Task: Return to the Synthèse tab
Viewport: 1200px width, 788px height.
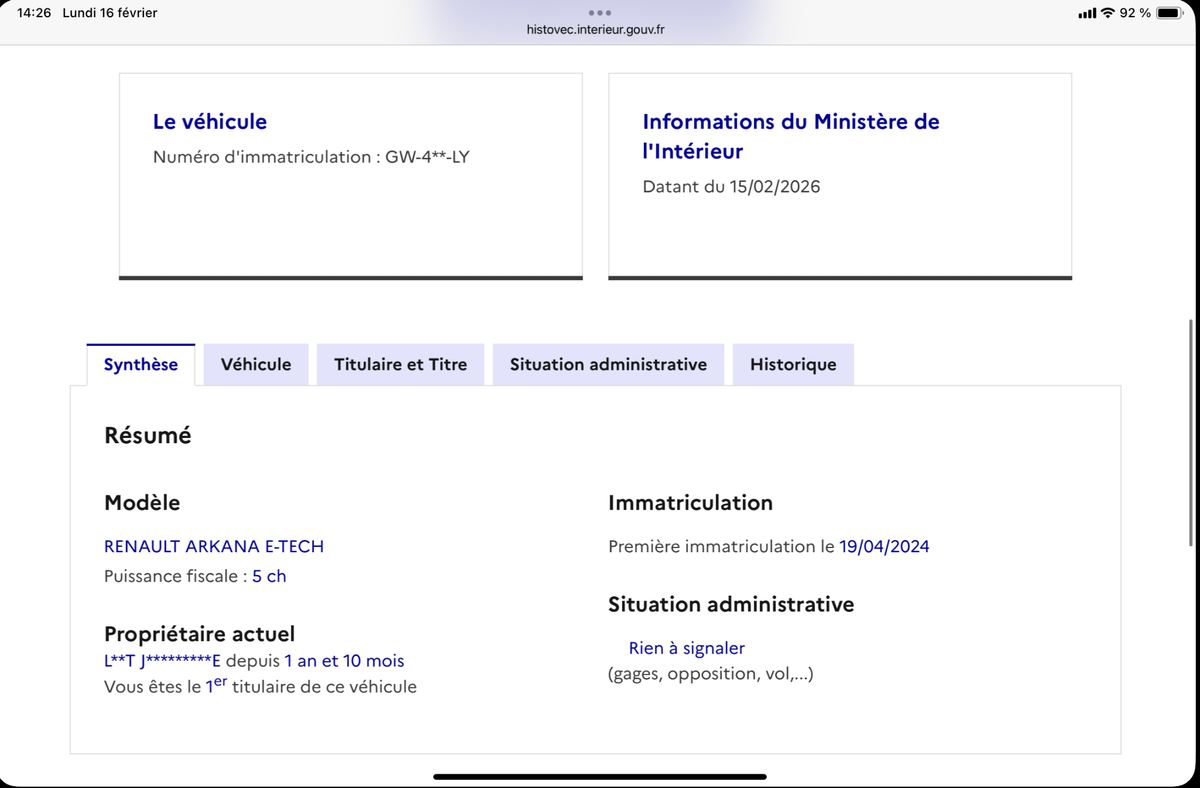Action: coord(140,364)
